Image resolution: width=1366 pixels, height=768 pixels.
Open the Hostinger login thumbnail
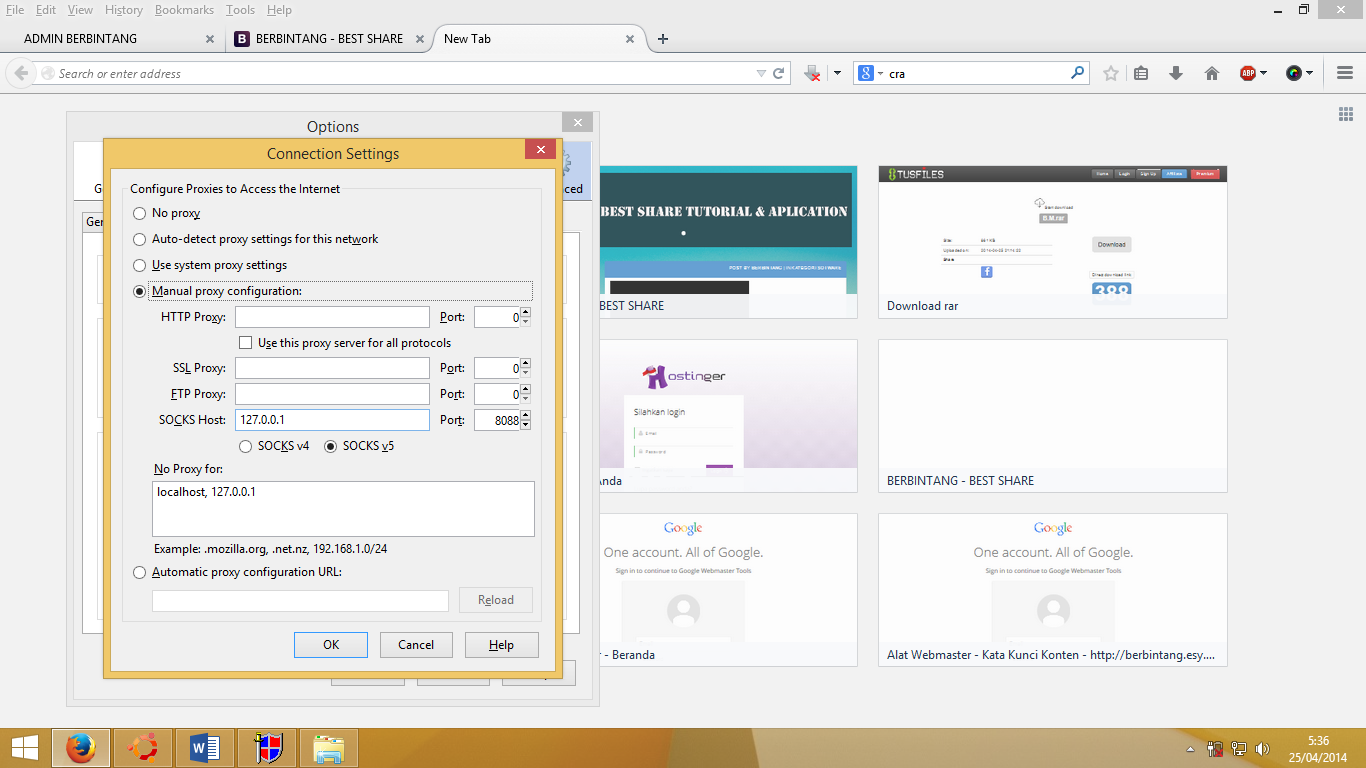(728, 416)
